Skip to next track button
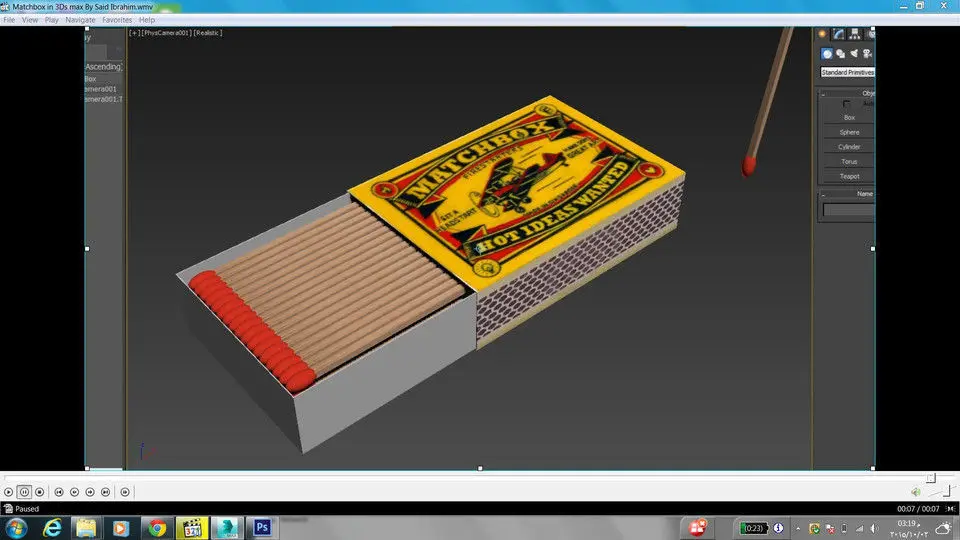Image resolution: width=960 pixels, height=540 pixels. (x=105, y=492)
